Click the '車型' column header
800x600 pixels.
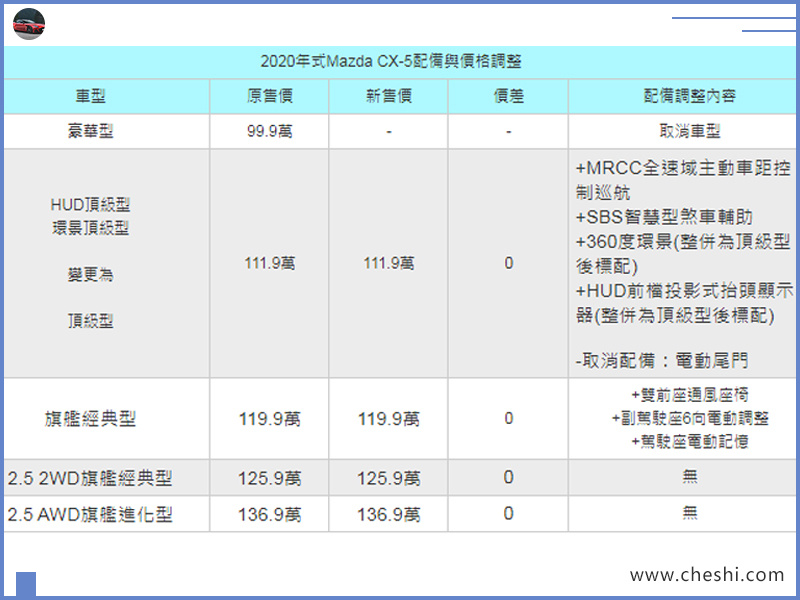point(90,96)
